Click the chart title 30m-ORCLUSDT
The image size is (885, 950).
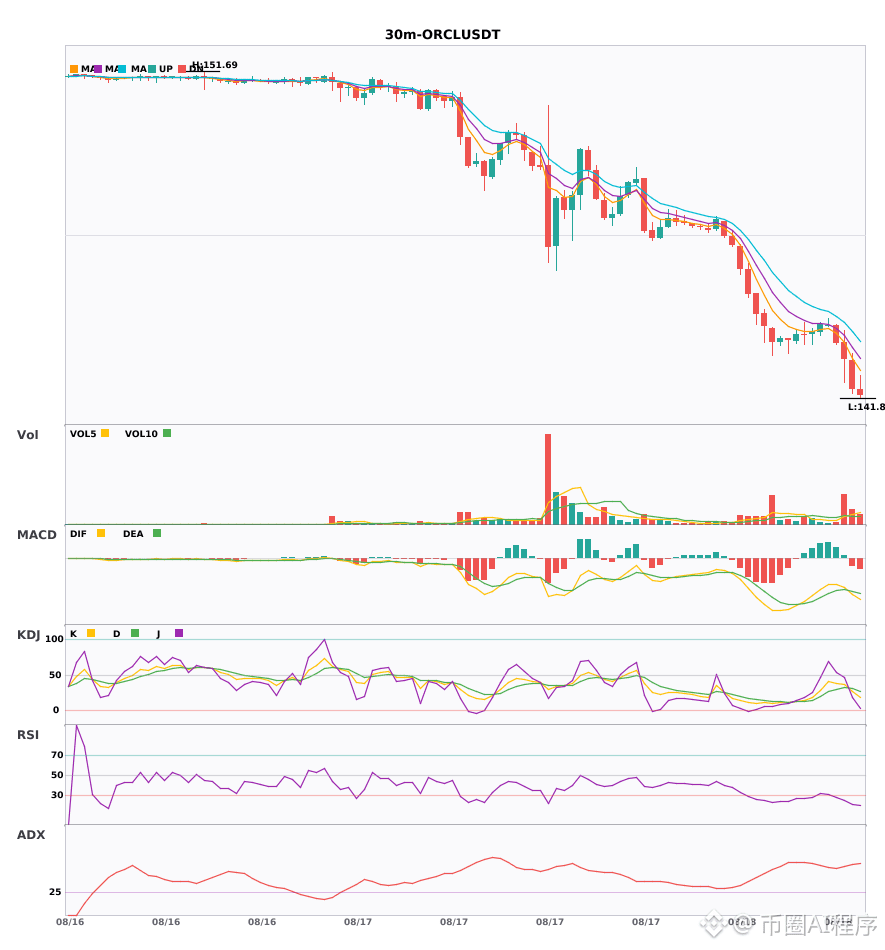442,35
